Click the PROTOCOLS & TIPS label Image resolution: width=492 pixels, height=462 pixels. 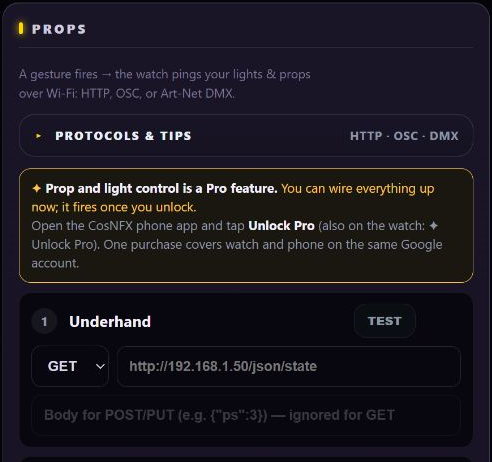tap(123, 136)
